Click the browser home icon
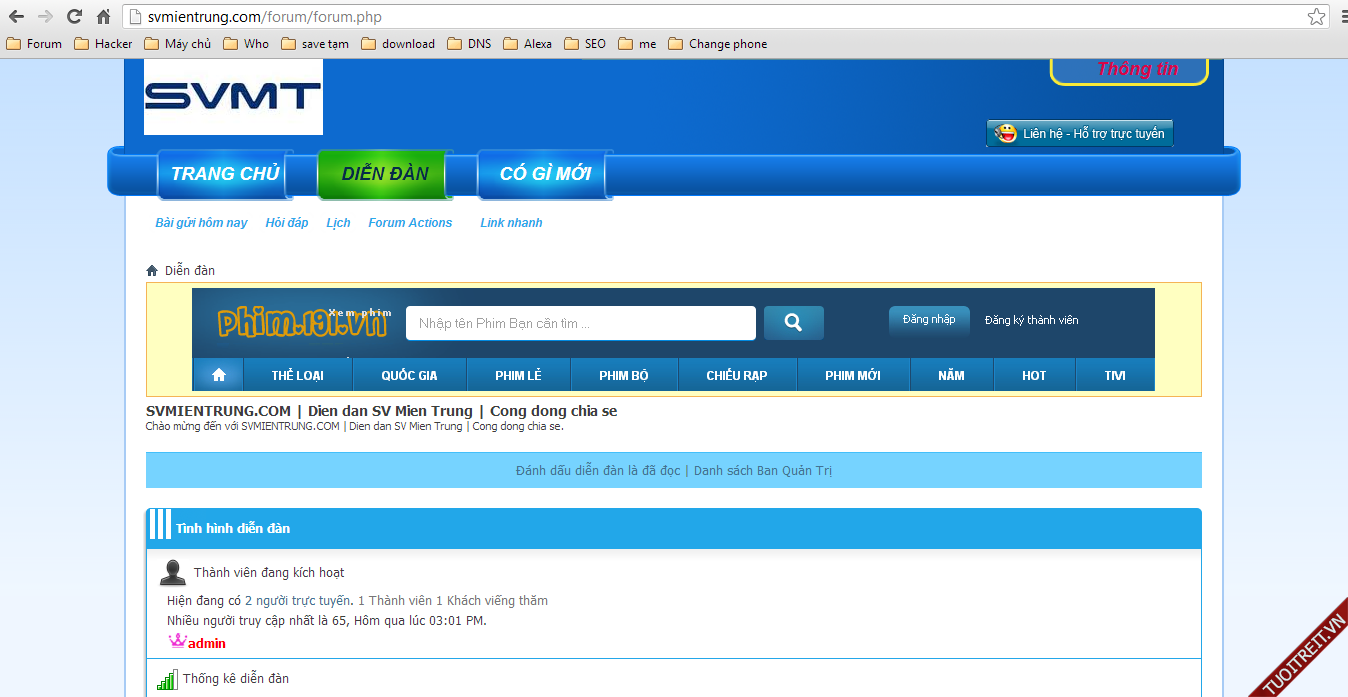 (103, 16)
